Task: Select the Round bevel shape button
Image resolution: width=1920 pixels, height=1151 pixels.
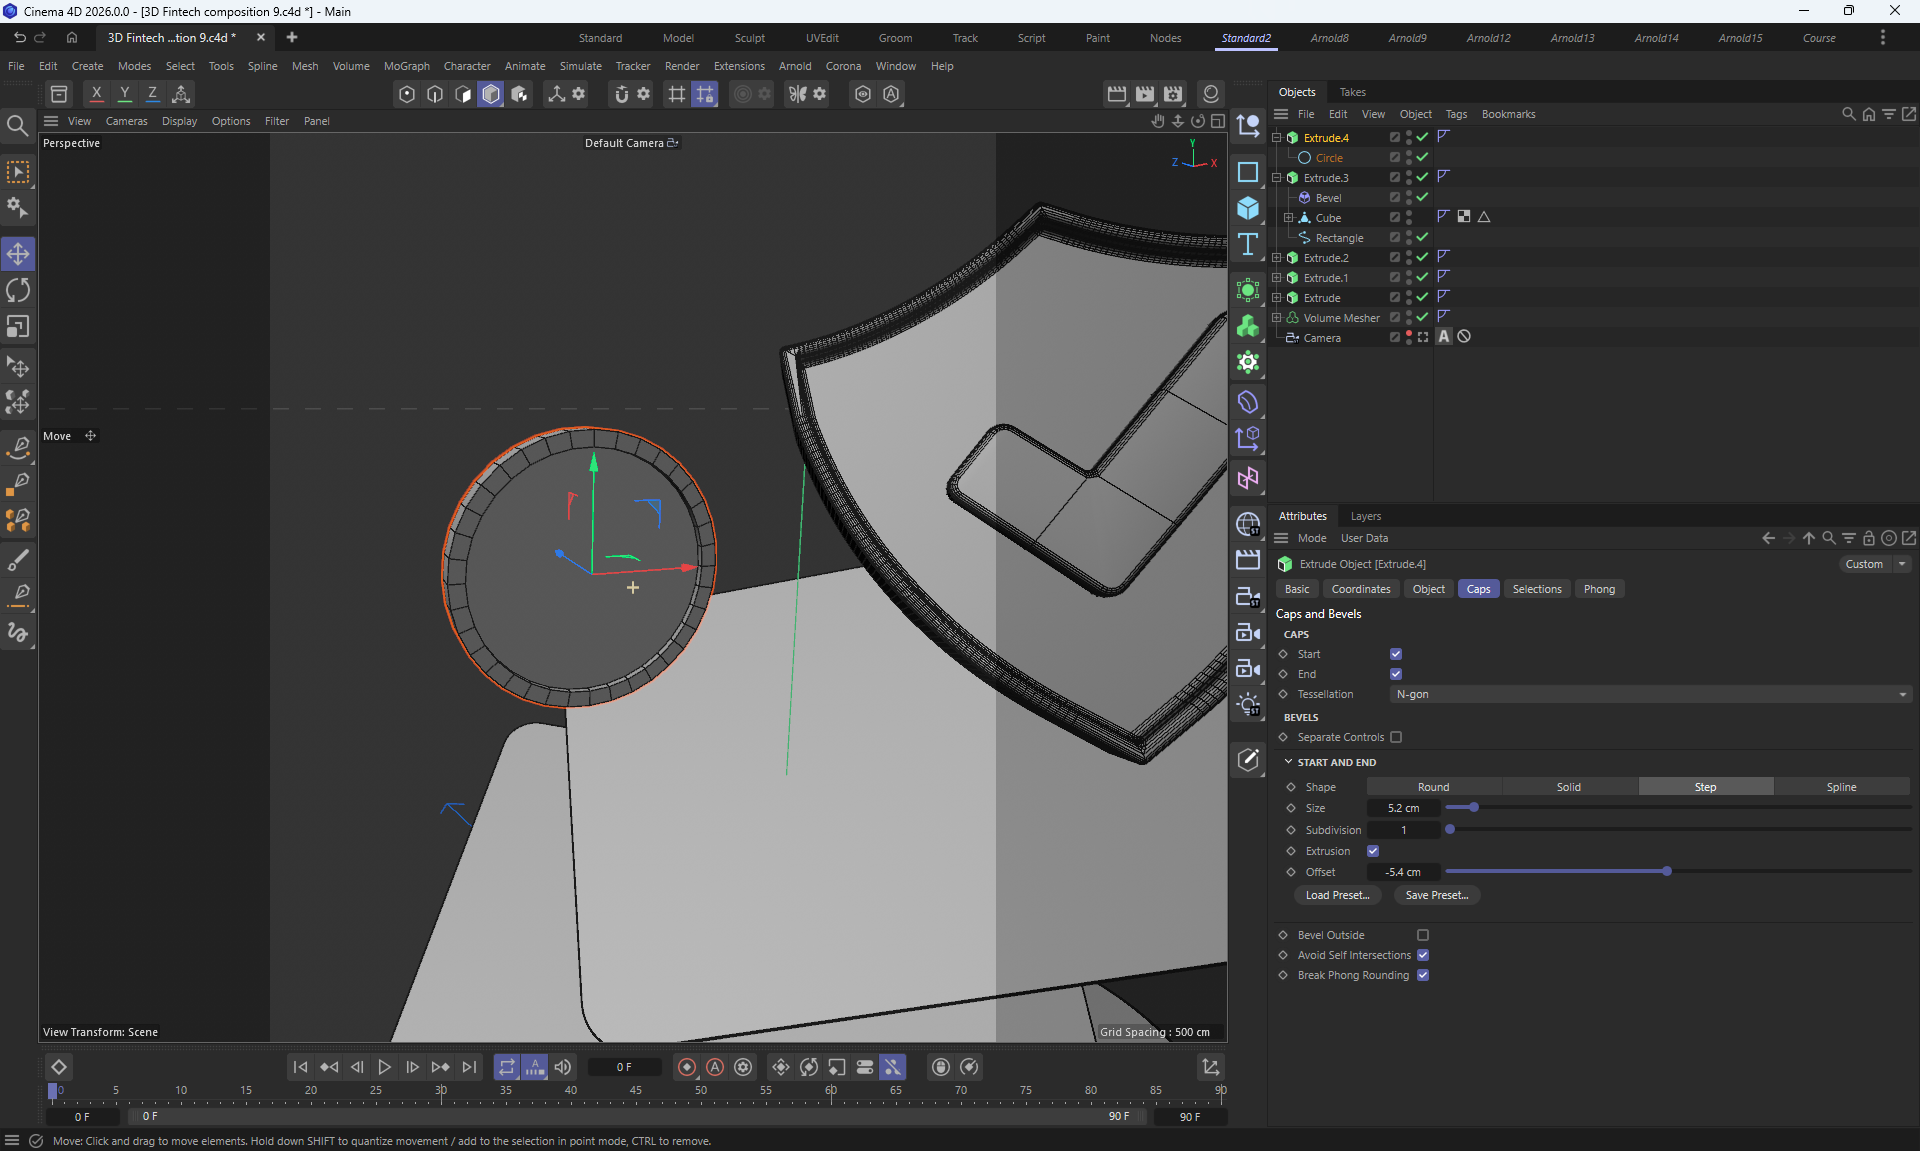Action: pyautogui.click(x=1433, y=787)
